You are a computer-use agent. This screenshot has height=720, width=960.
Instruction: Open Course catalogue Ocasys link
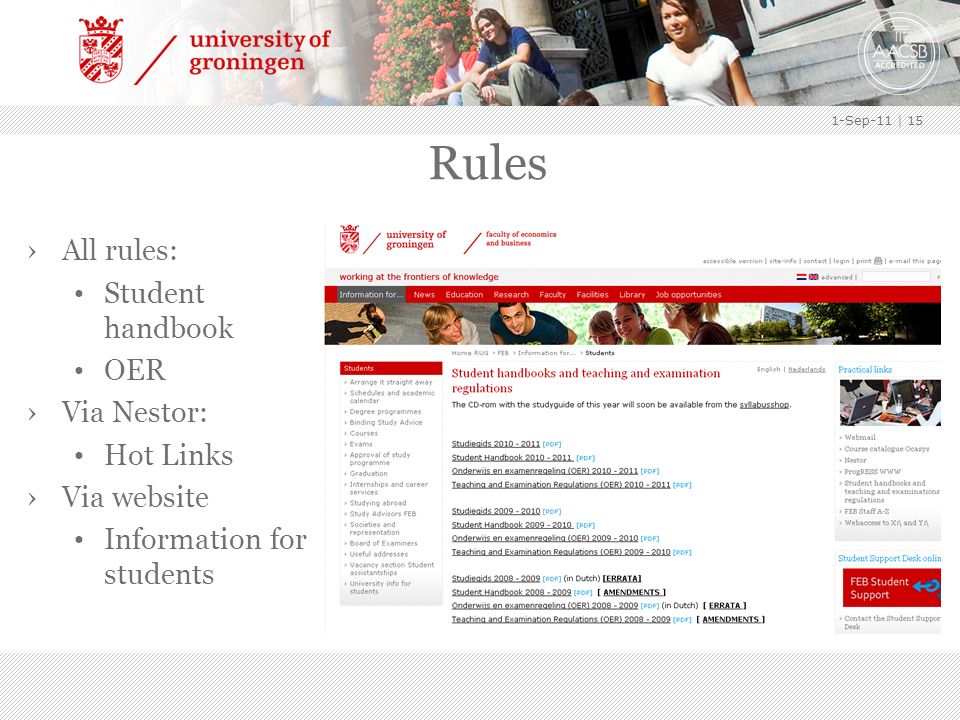[x=887, y=449]
